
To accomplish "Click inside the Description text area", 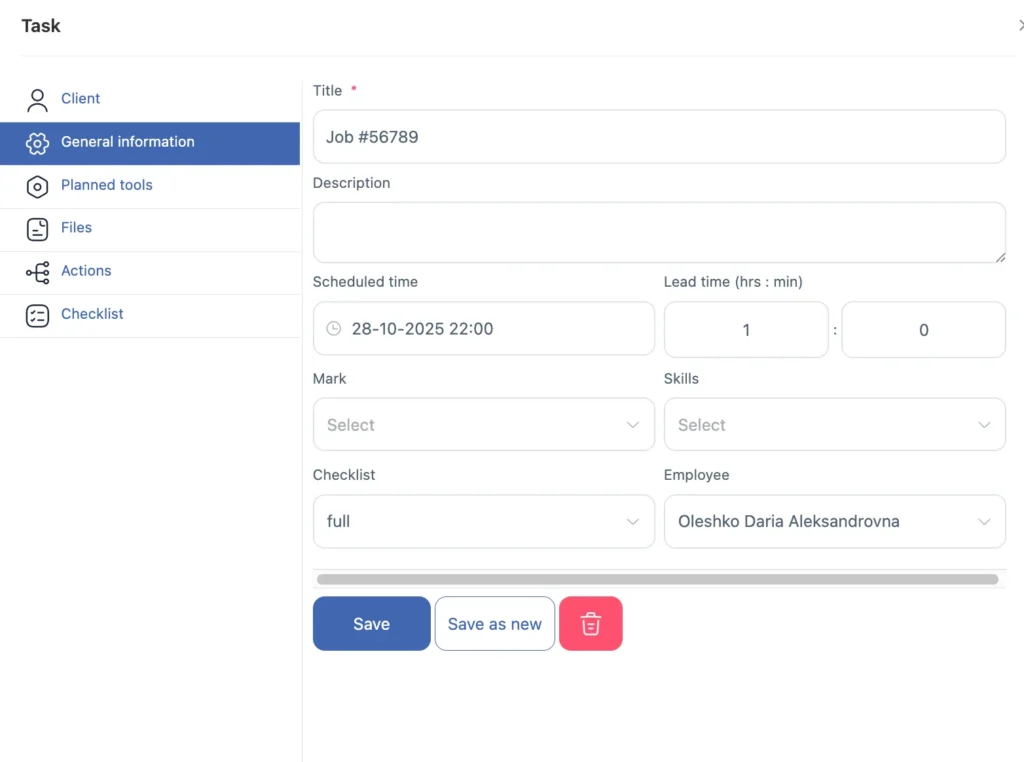I will [659, 232].
